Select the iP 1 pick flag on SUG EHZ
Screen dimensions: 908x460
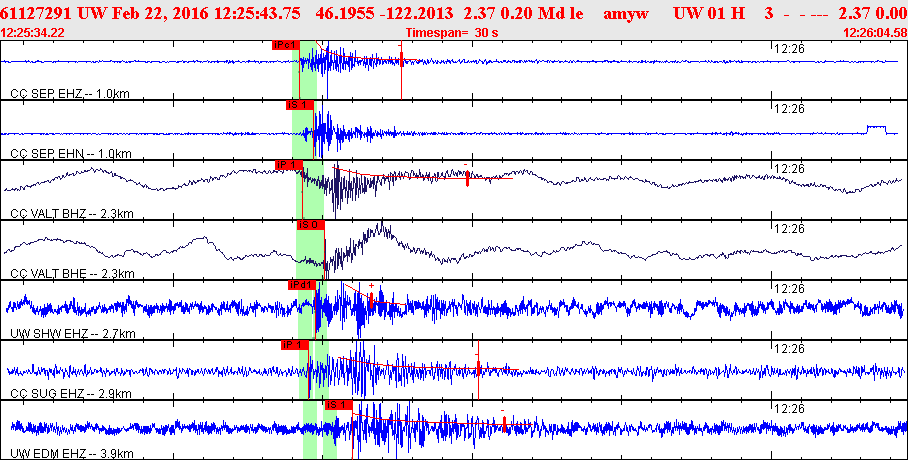coord(295,345)
